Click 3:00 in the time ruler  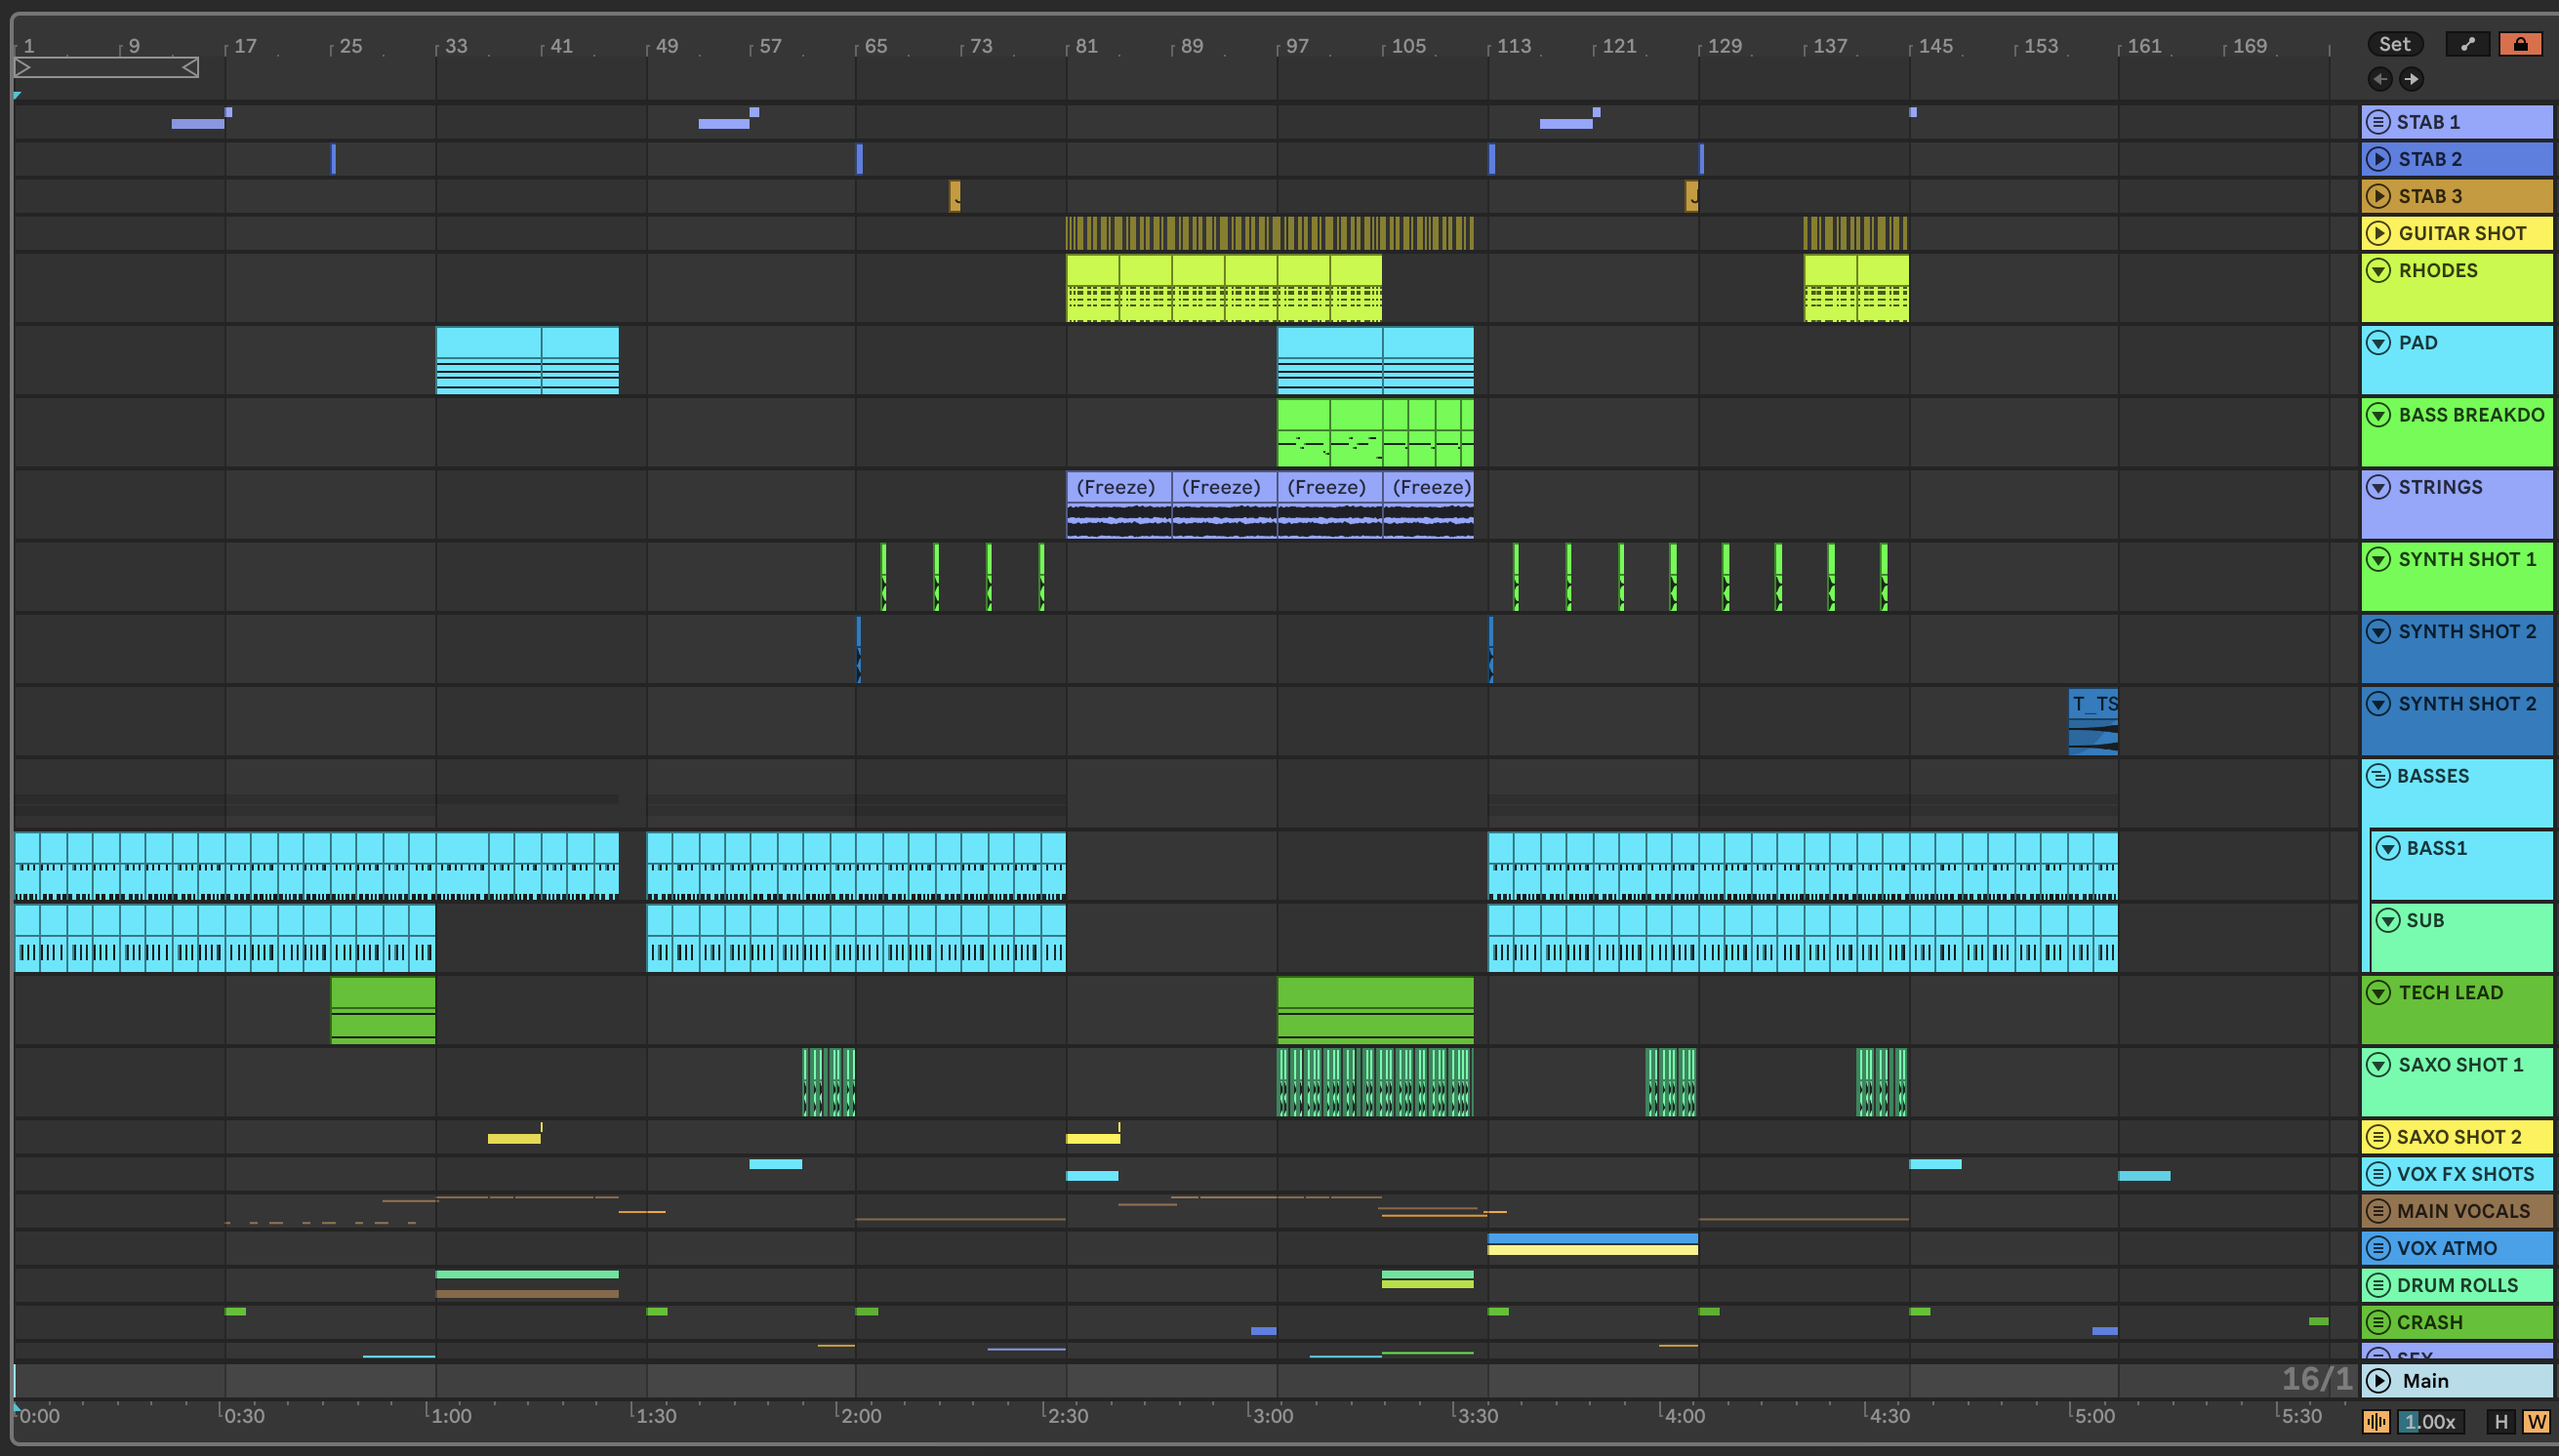pyautogui.click(x=1272, y=1415)
